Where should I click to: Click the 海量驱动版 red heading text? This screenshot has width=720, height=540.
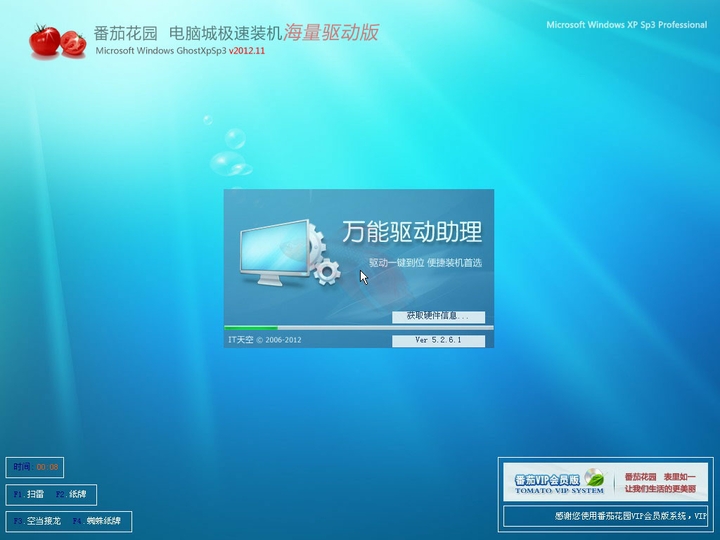(331, 32)
